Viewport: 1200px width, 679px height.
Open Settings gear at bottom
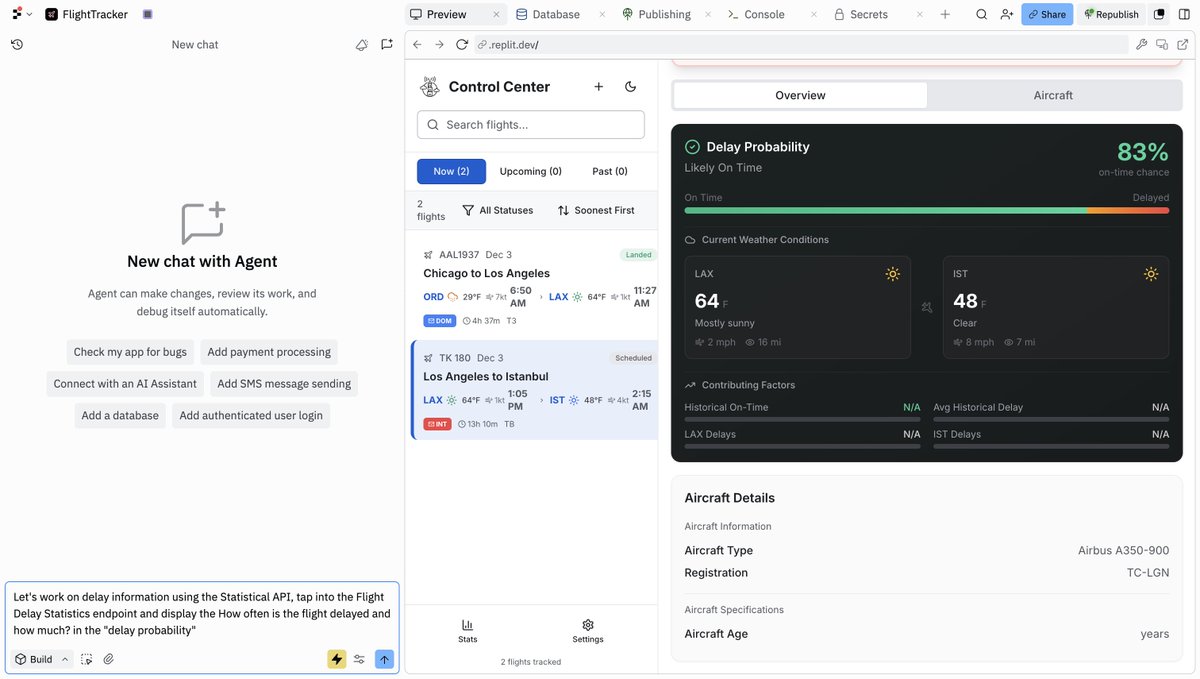tap(588, 631)
